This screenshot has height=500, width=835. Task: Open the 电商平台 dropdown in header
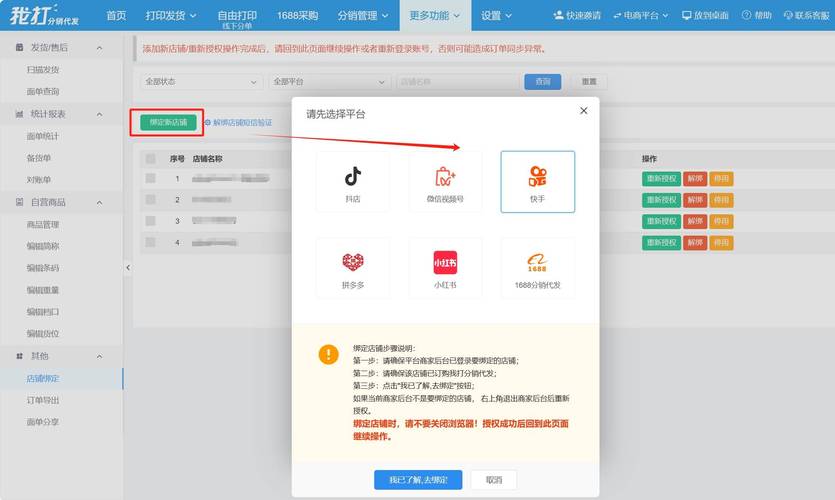pos(641,15)
